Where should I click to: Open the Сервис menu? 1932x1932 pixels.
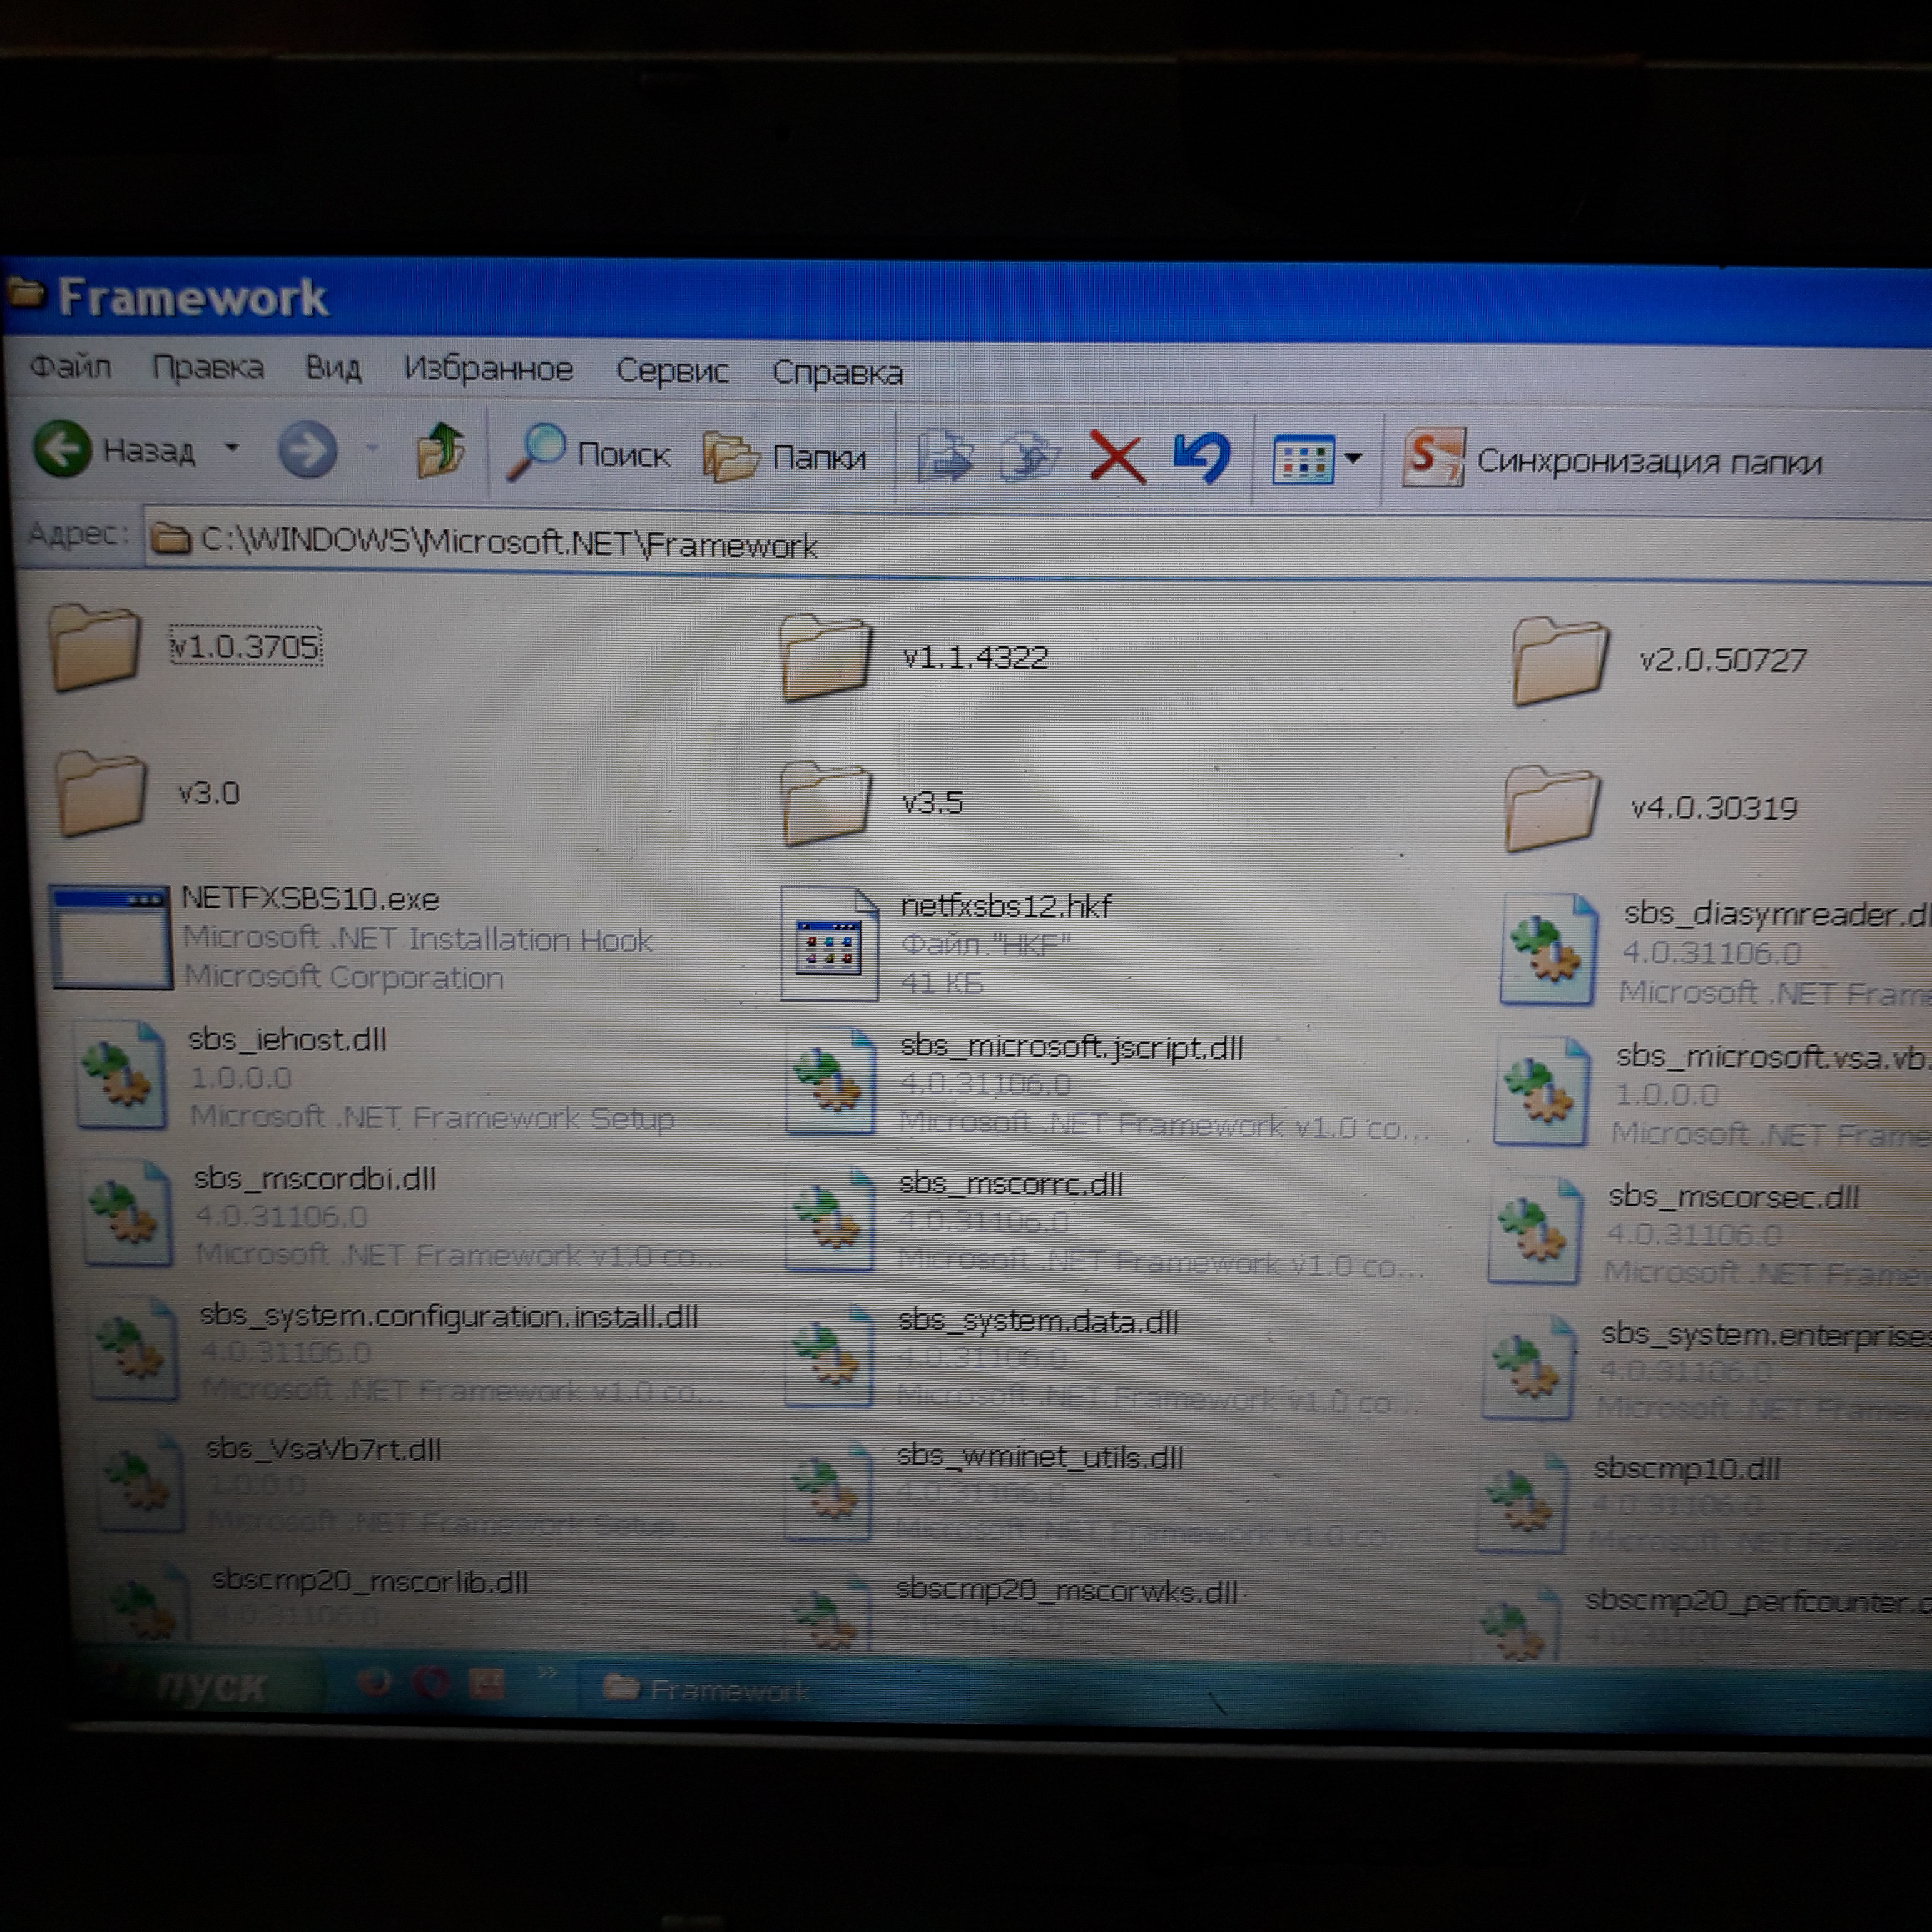point(672,370)
